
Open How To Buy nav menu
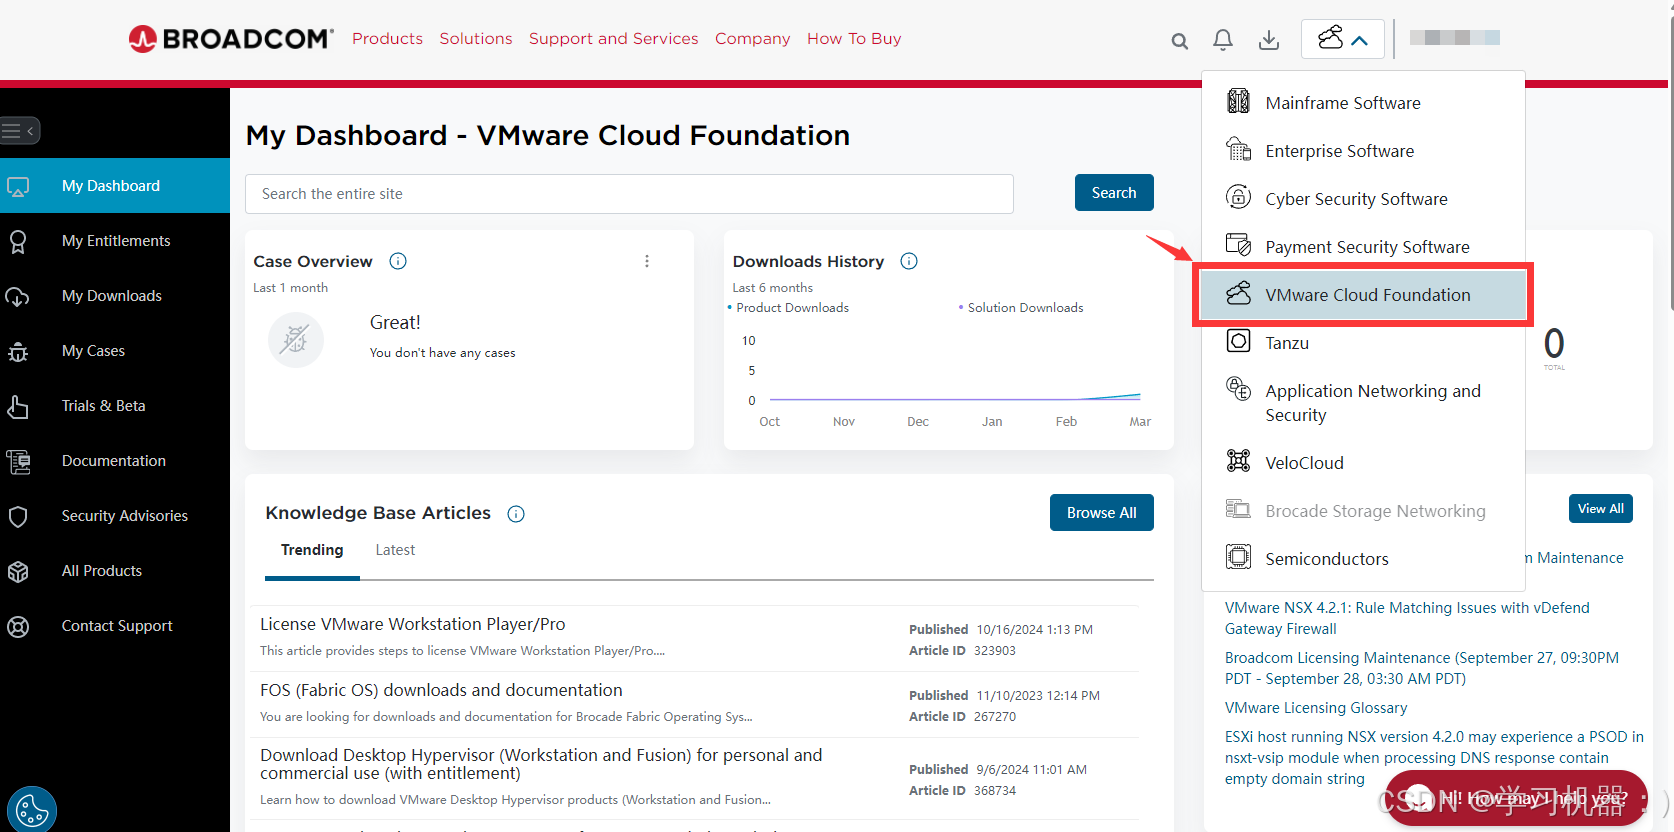854,39
